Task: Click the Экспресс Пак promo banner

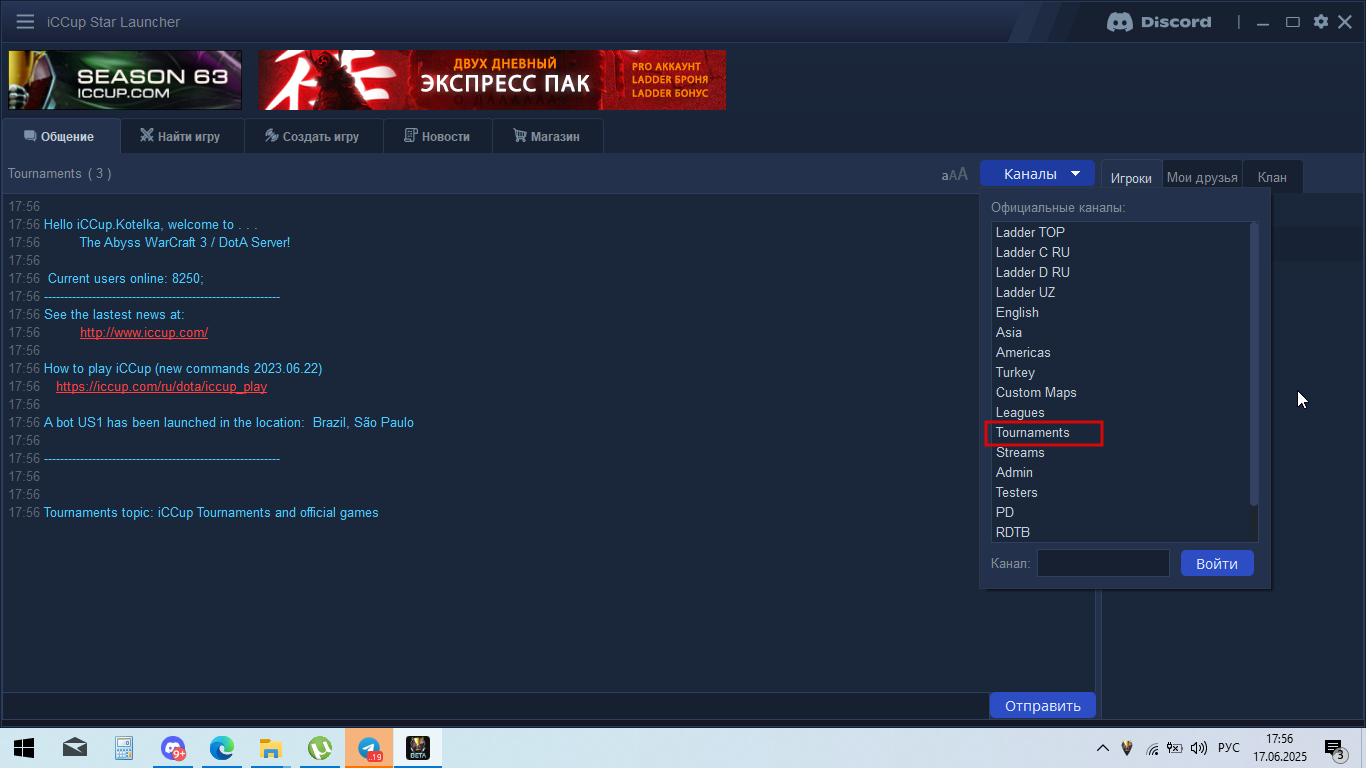Action: (x=491, y=80)
